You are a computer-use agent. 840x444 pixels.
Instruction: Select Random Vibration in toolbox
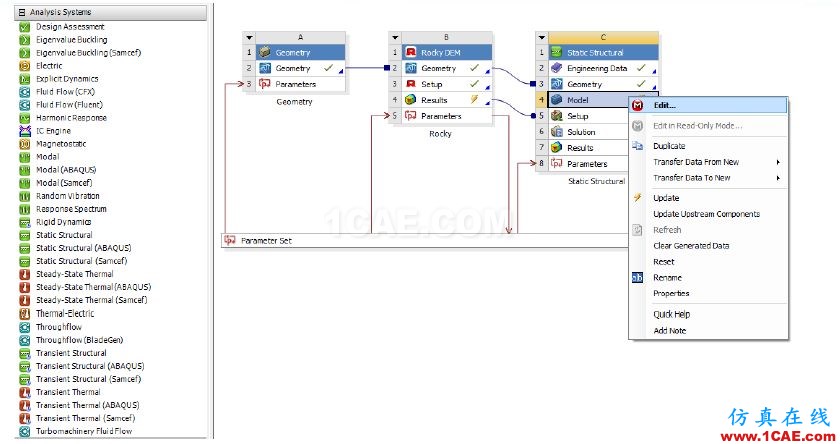click(x=68, y=196)
